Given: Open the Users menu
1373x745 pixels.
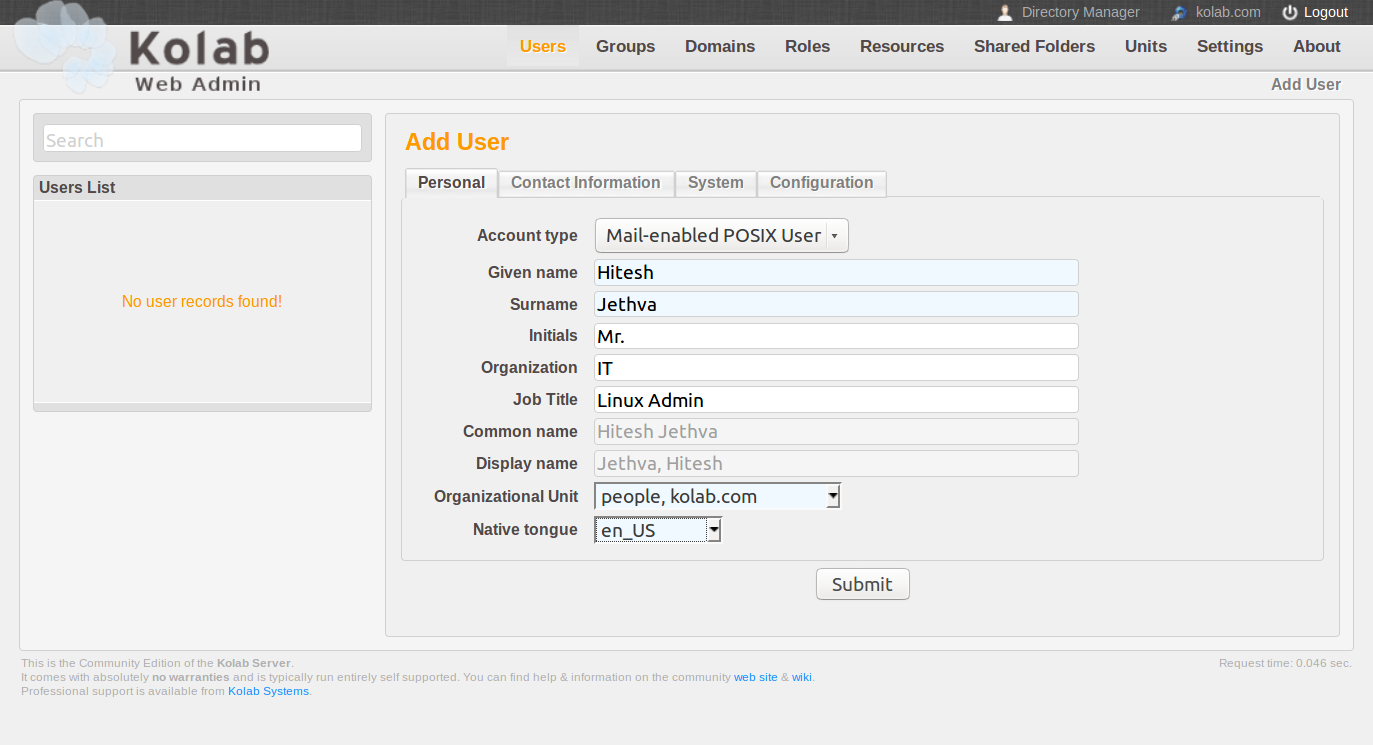Looking at the screenshot, I should click(543, 46).
